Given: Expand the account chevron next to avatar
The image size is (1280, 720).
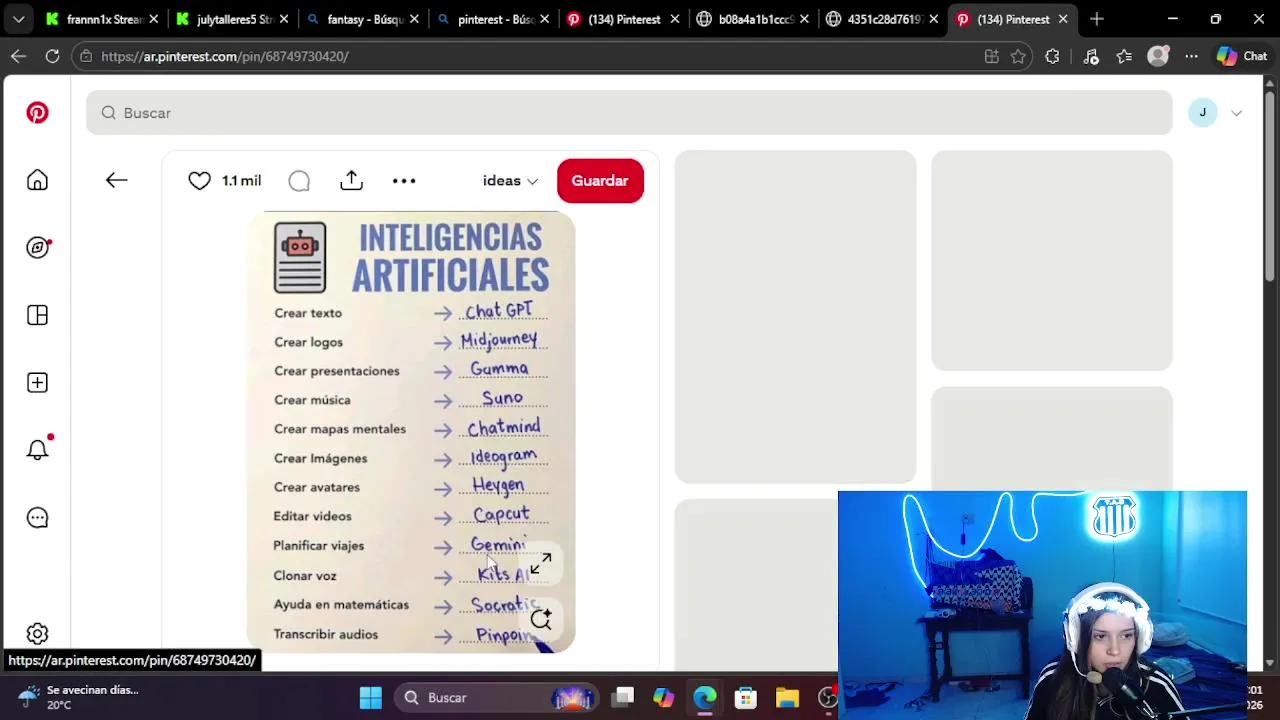Looking at the screenshot, I should click(x=1236, y=113).
